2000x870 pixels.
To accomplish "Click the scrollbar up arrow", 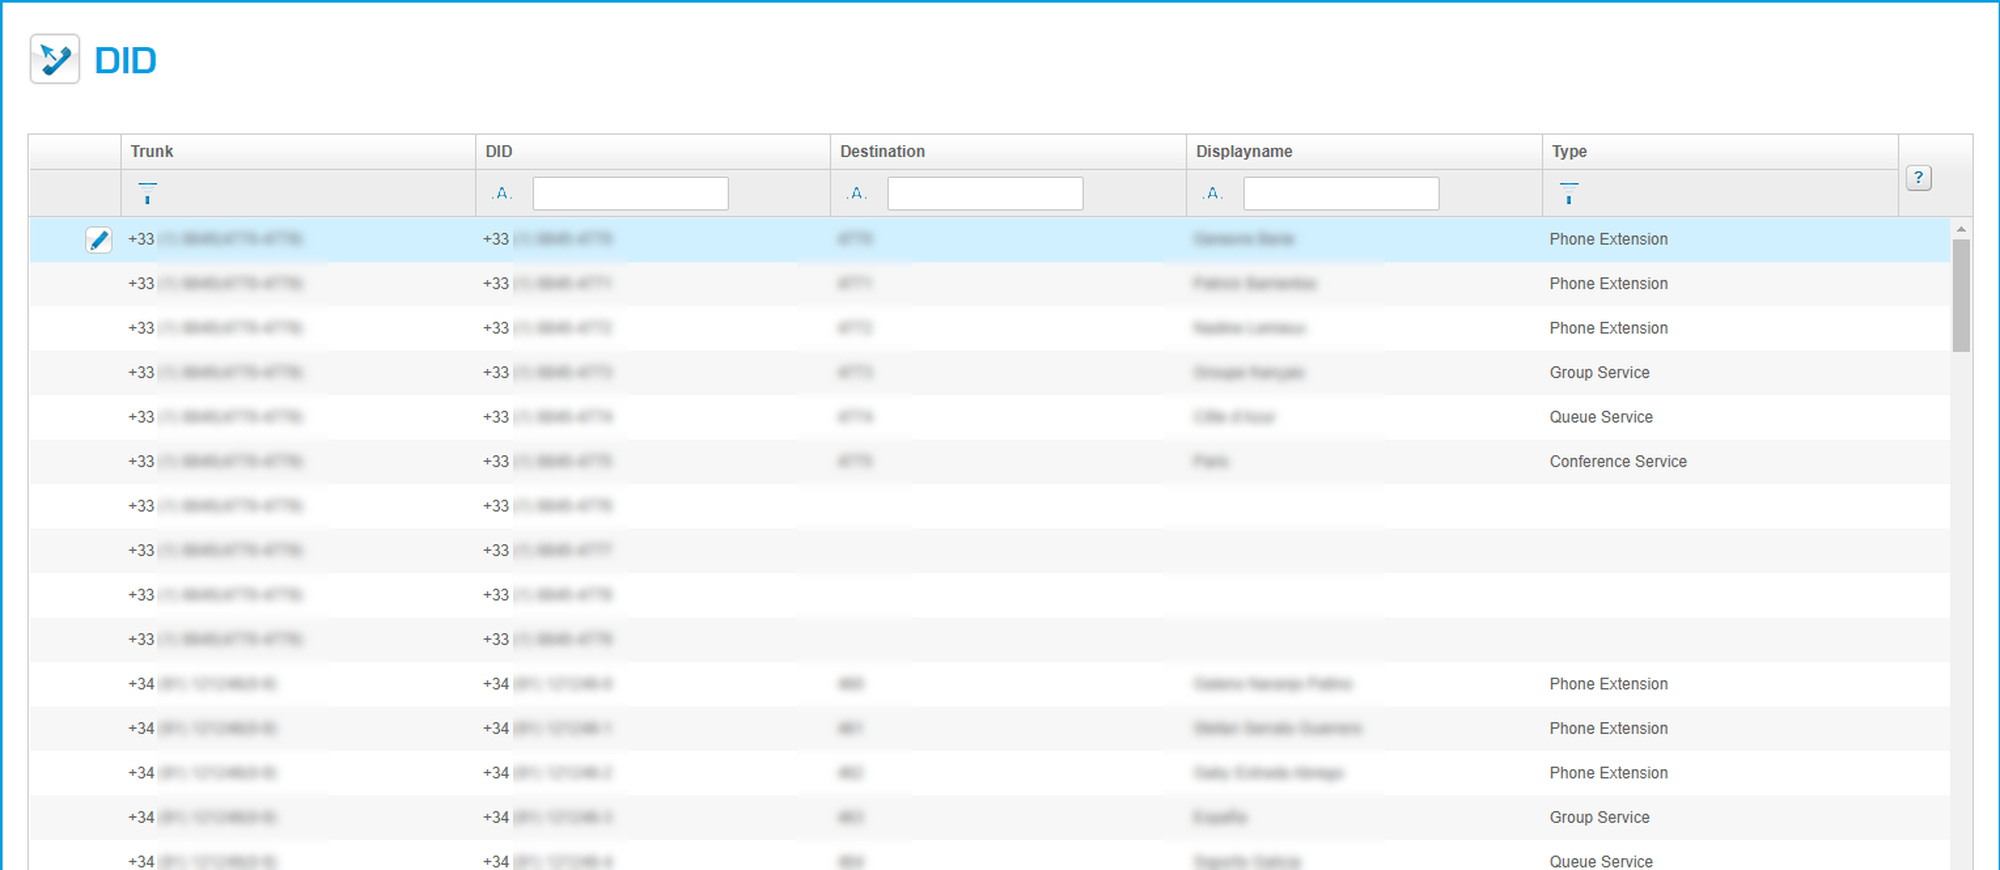I will [1961, 229].
